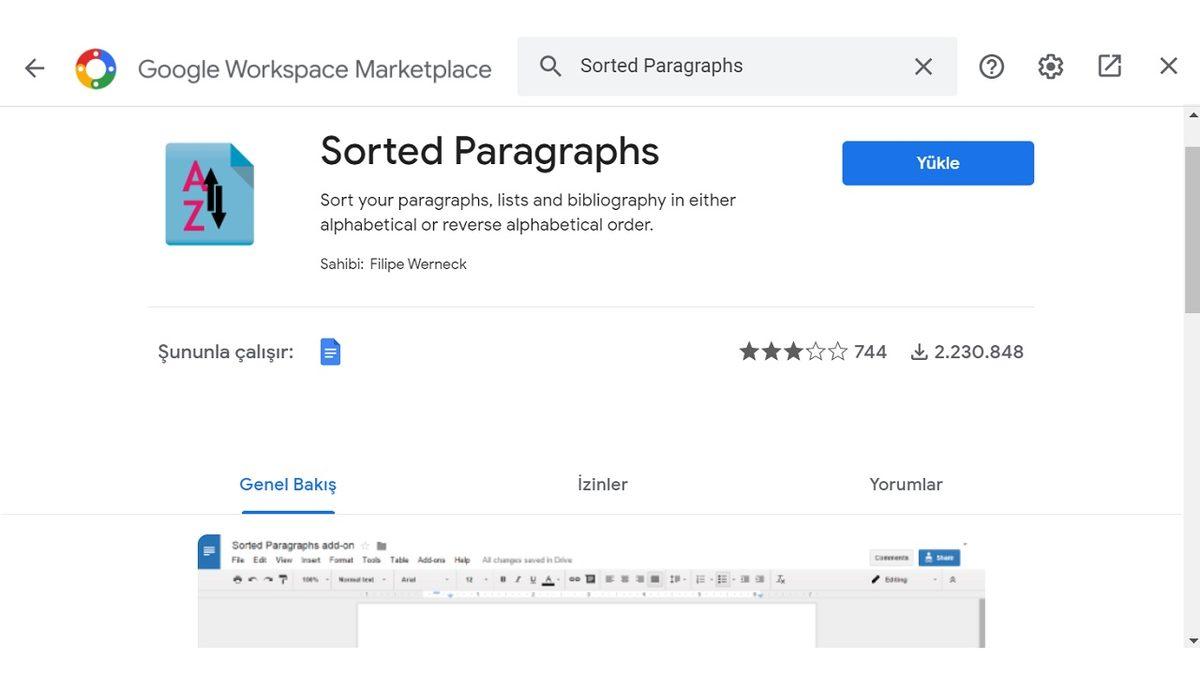Click the Google Docs compatibility icon
Screen dimensions: 1200x675
click(330, 350)
